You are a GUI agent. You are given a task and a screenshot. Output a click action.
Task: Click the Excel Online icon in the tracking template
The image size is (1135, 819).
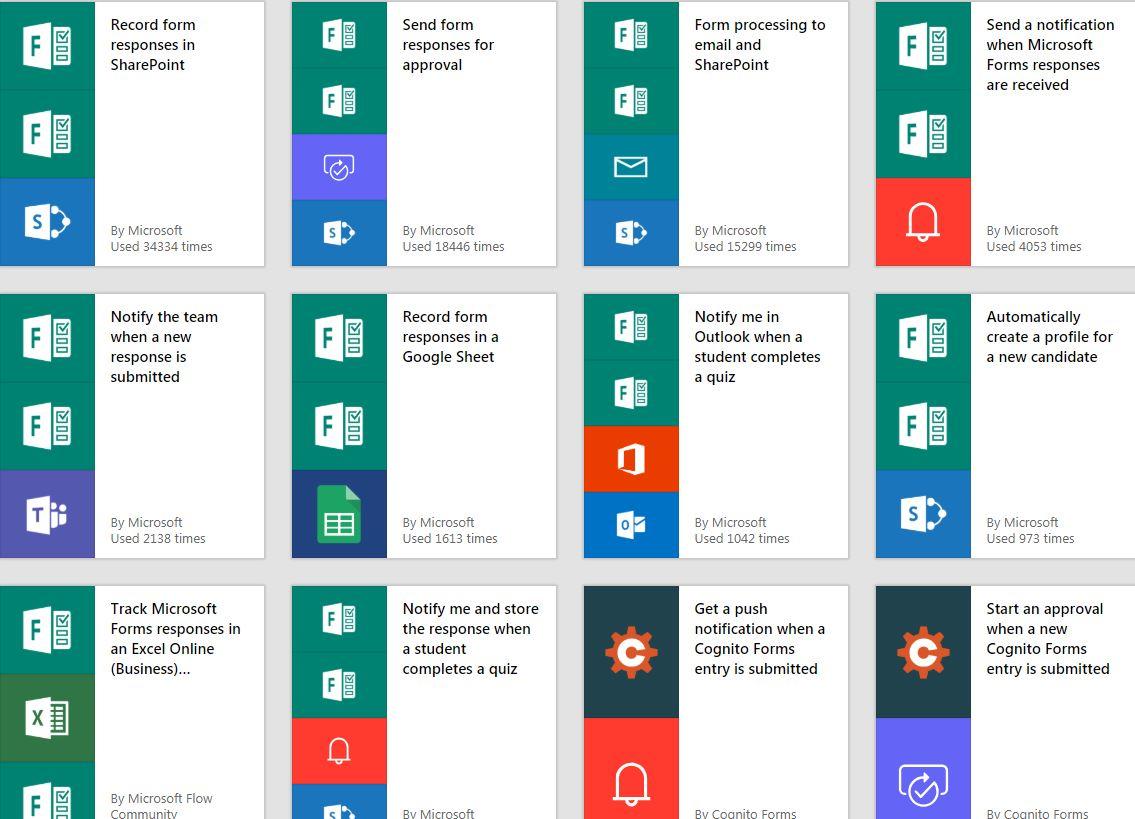[45, 717]
